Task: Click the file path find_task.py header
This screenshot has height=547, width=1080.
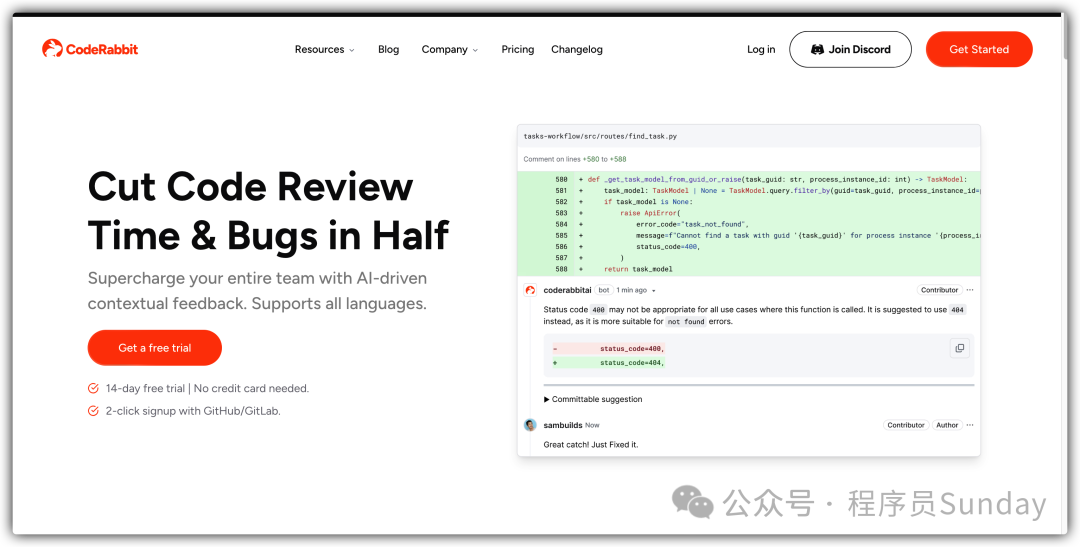Action: [x=600, y=136]
